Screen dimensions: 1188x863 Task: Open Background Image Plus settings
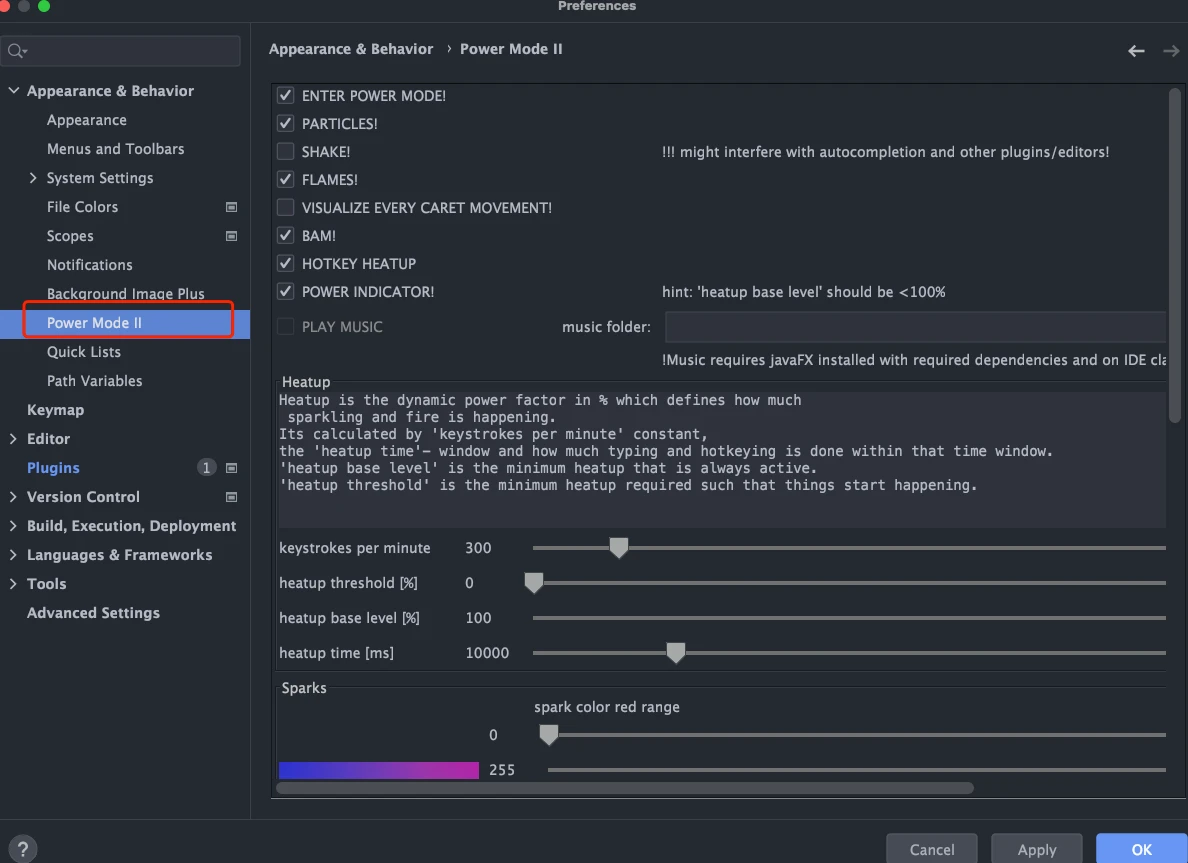(x=126, y=294)
